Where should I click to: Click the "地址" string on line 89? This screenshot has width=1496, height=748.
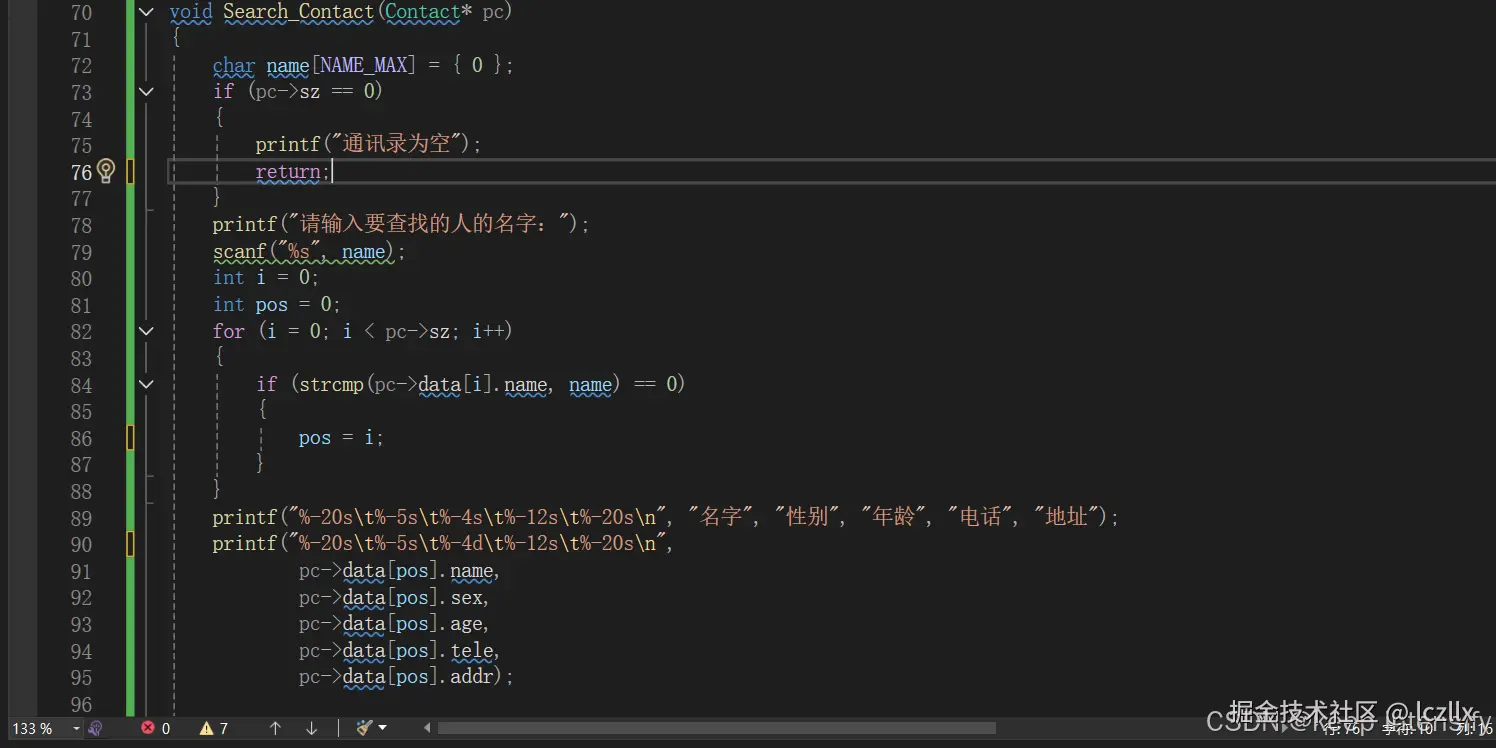pyautogui.click(x=1066, y=518)
